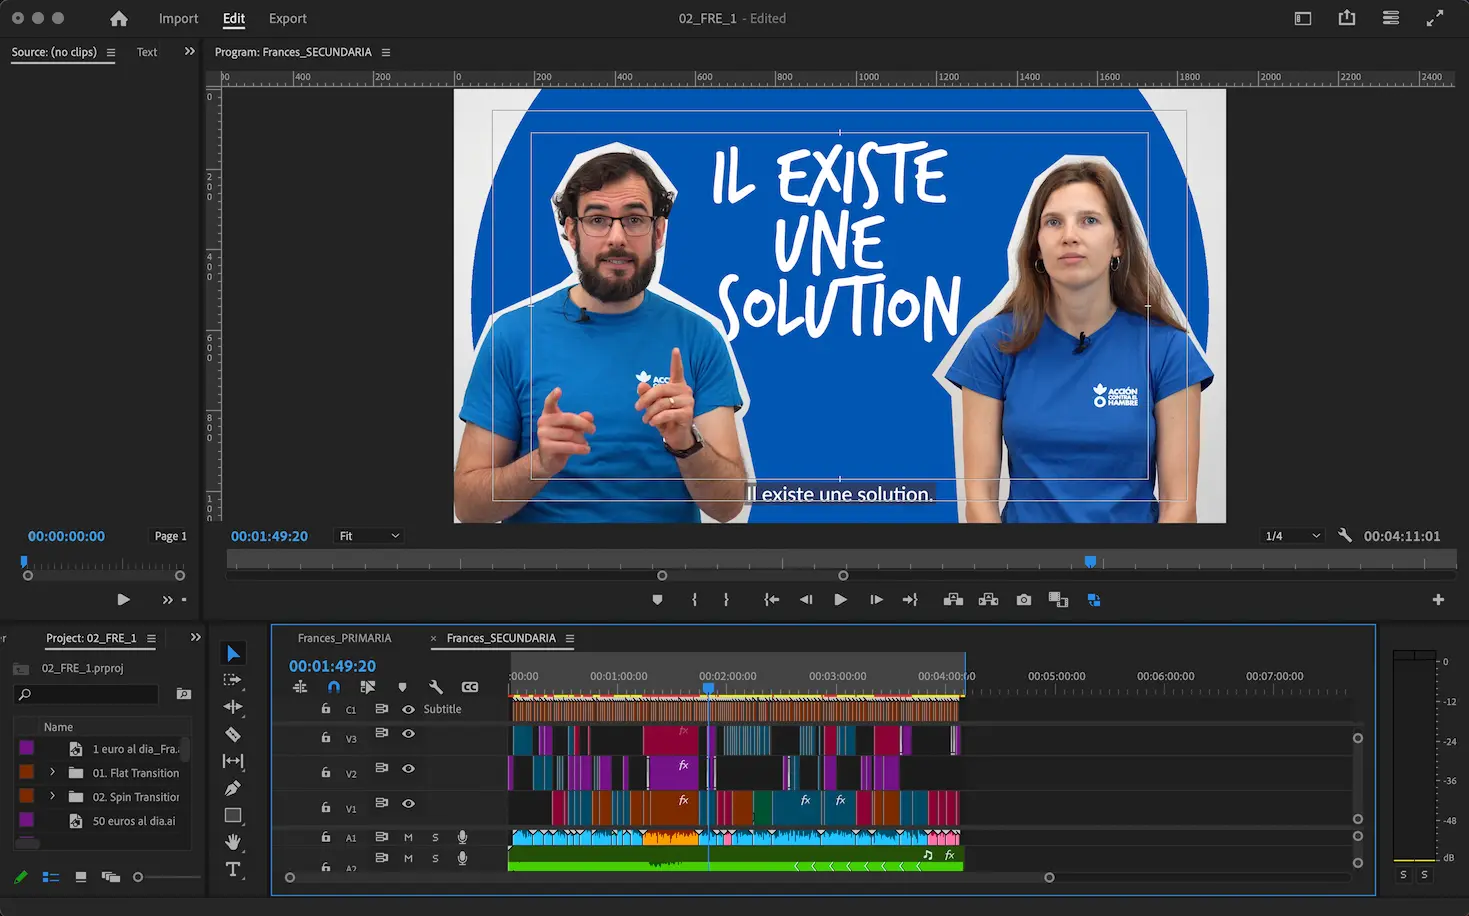The height and width of the screenshot is (916, 1469).
Task: Click the Home icon
Action: click(x=119, y=18)
